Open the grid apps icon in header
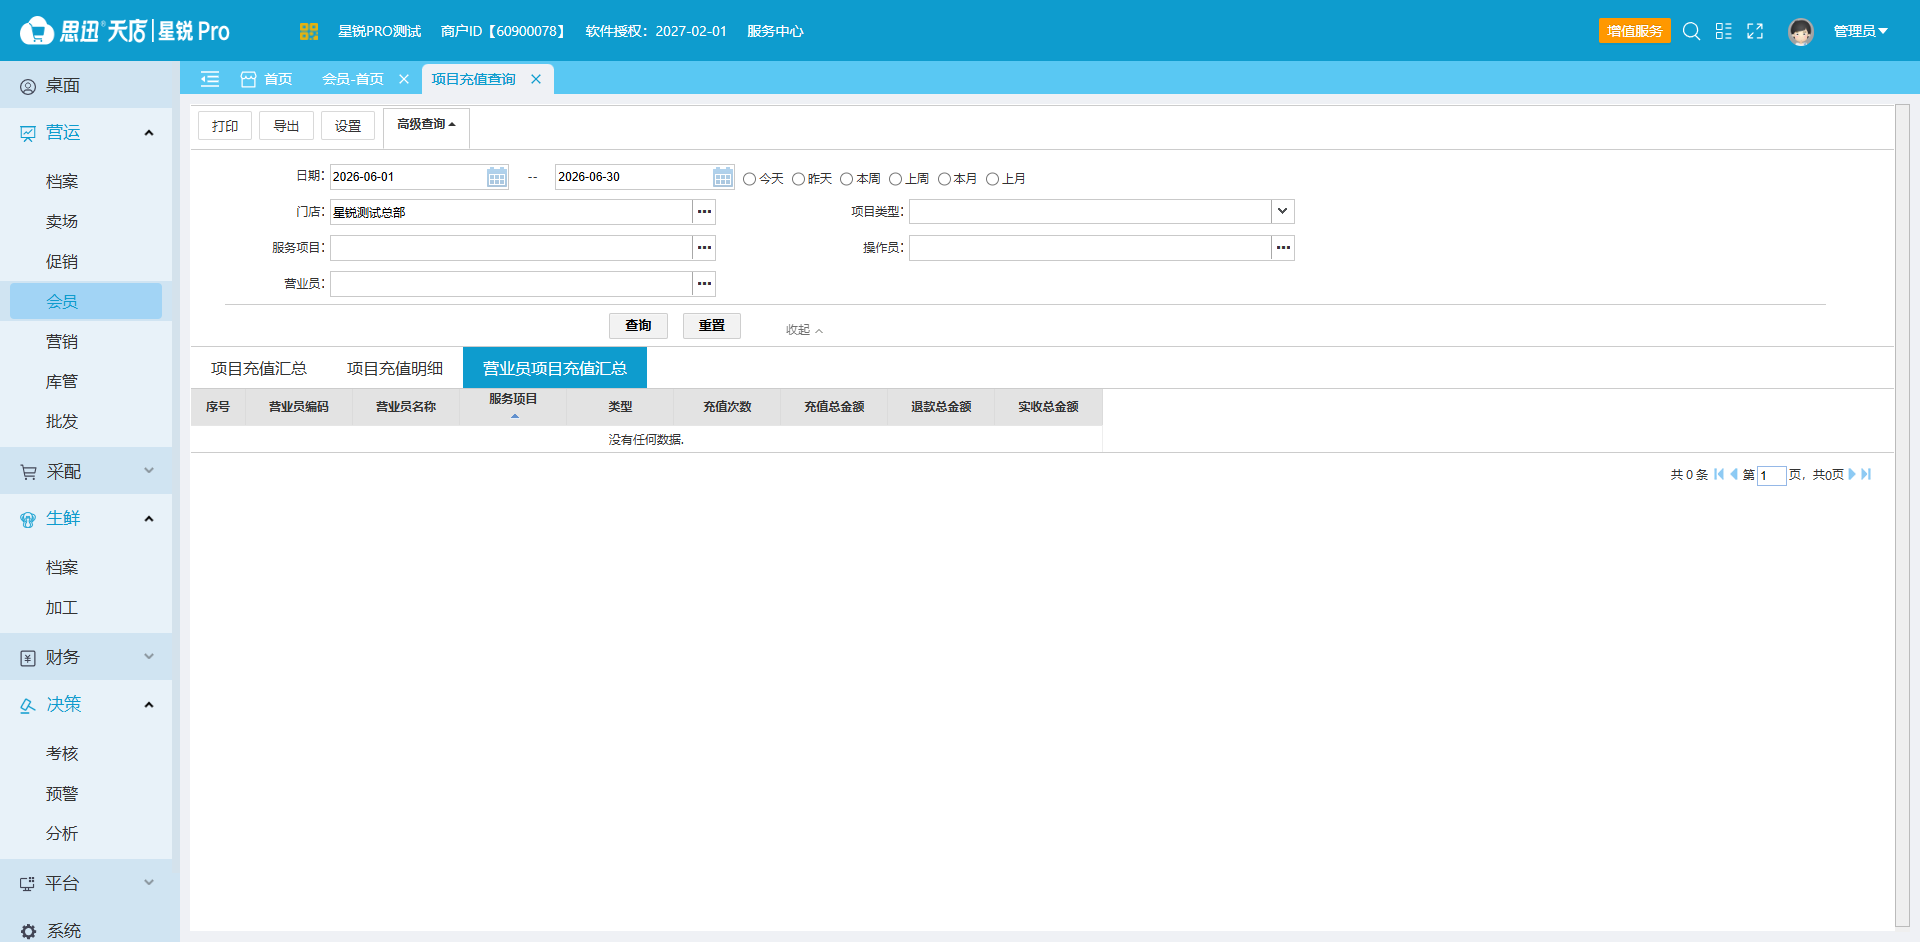 click(x=1723, y=31)
